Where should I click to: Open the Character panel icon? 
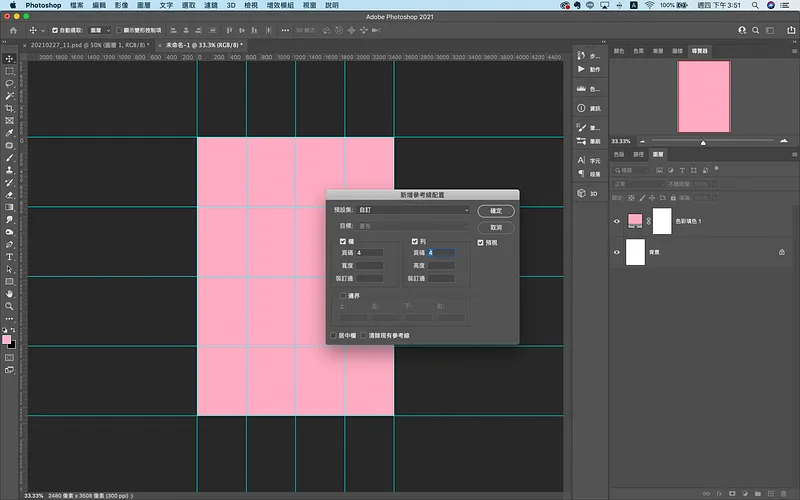[581, 160]
